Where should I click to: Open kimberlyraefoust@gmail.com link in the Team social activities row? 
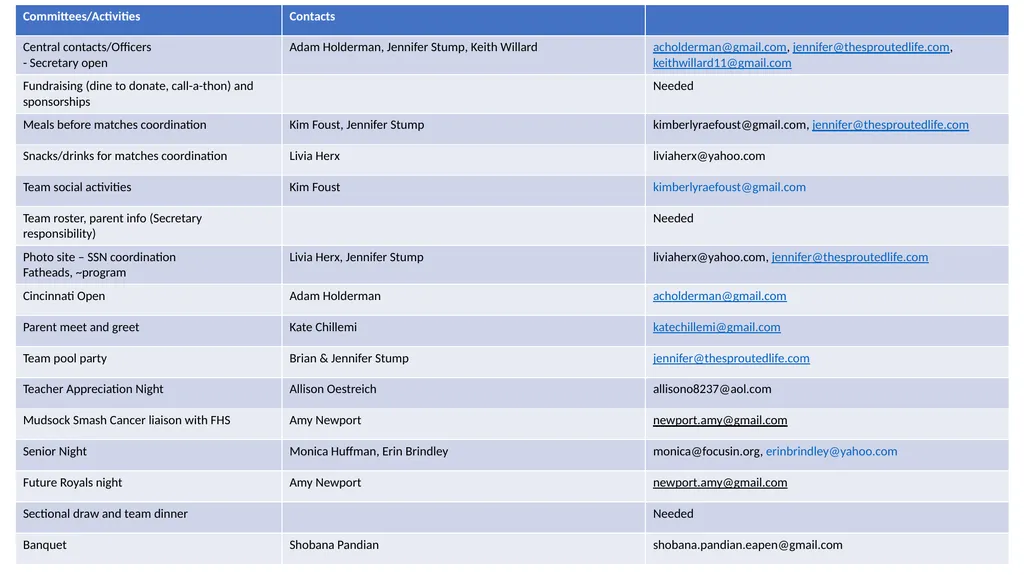click(729, 187)
